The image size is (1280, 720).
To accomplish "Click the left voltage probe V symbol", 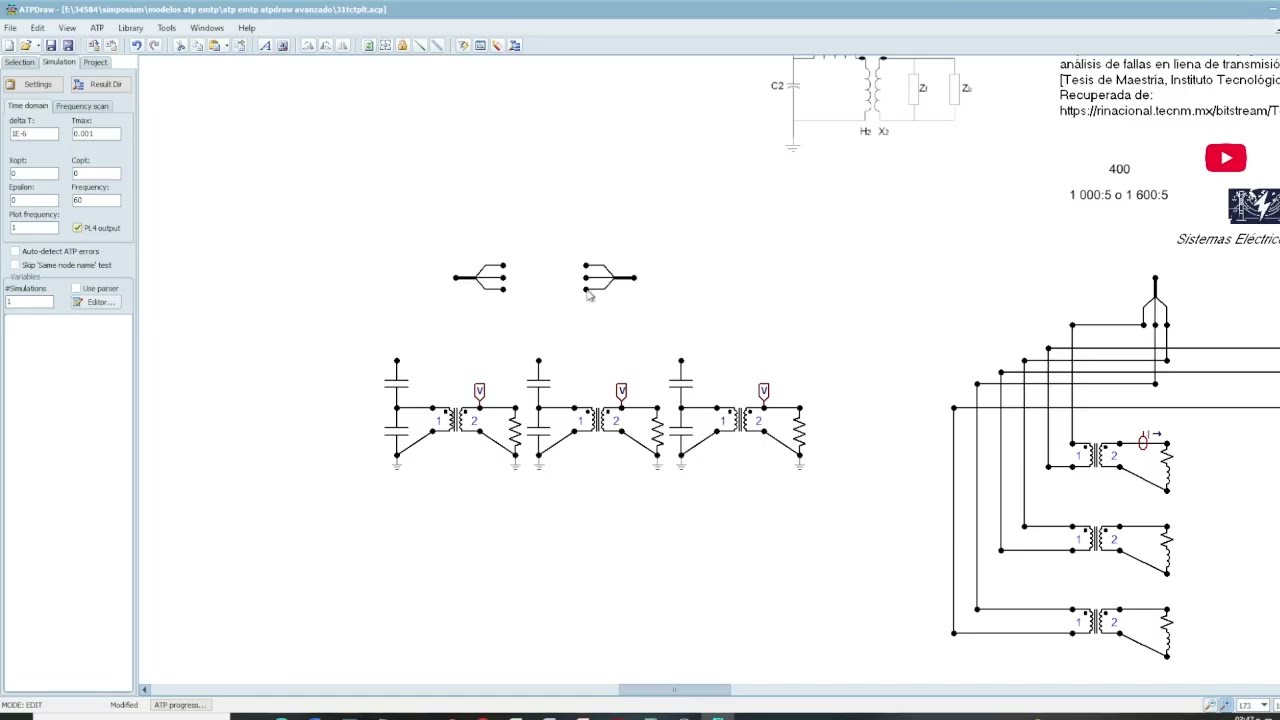I will (x=479, y=391).
